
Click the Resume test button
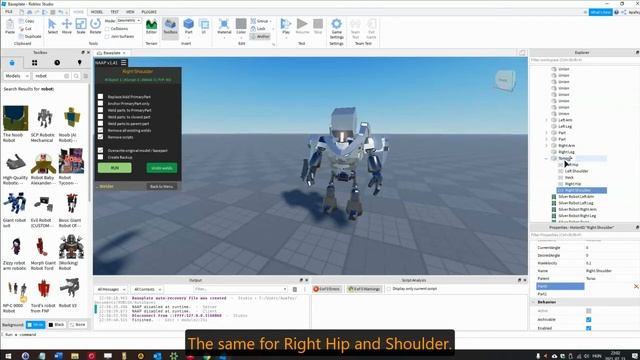[302, 27]
